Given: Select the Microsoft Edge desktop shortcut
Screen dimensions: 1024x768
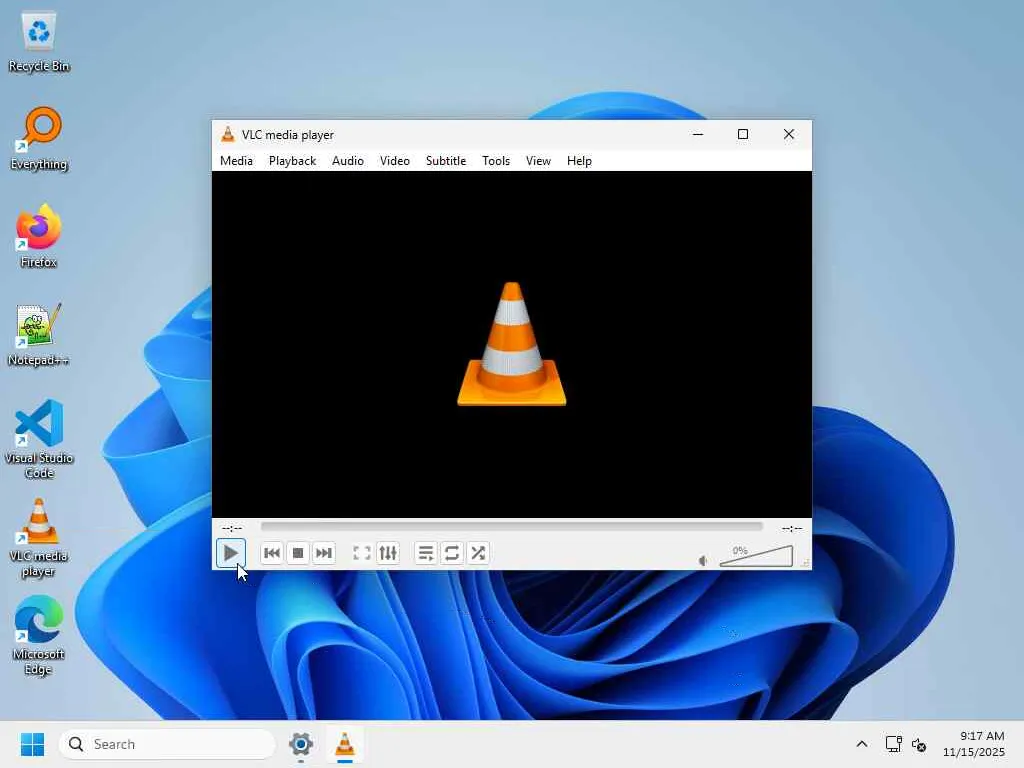Looking at the screenshot, I should coord(39,635).
